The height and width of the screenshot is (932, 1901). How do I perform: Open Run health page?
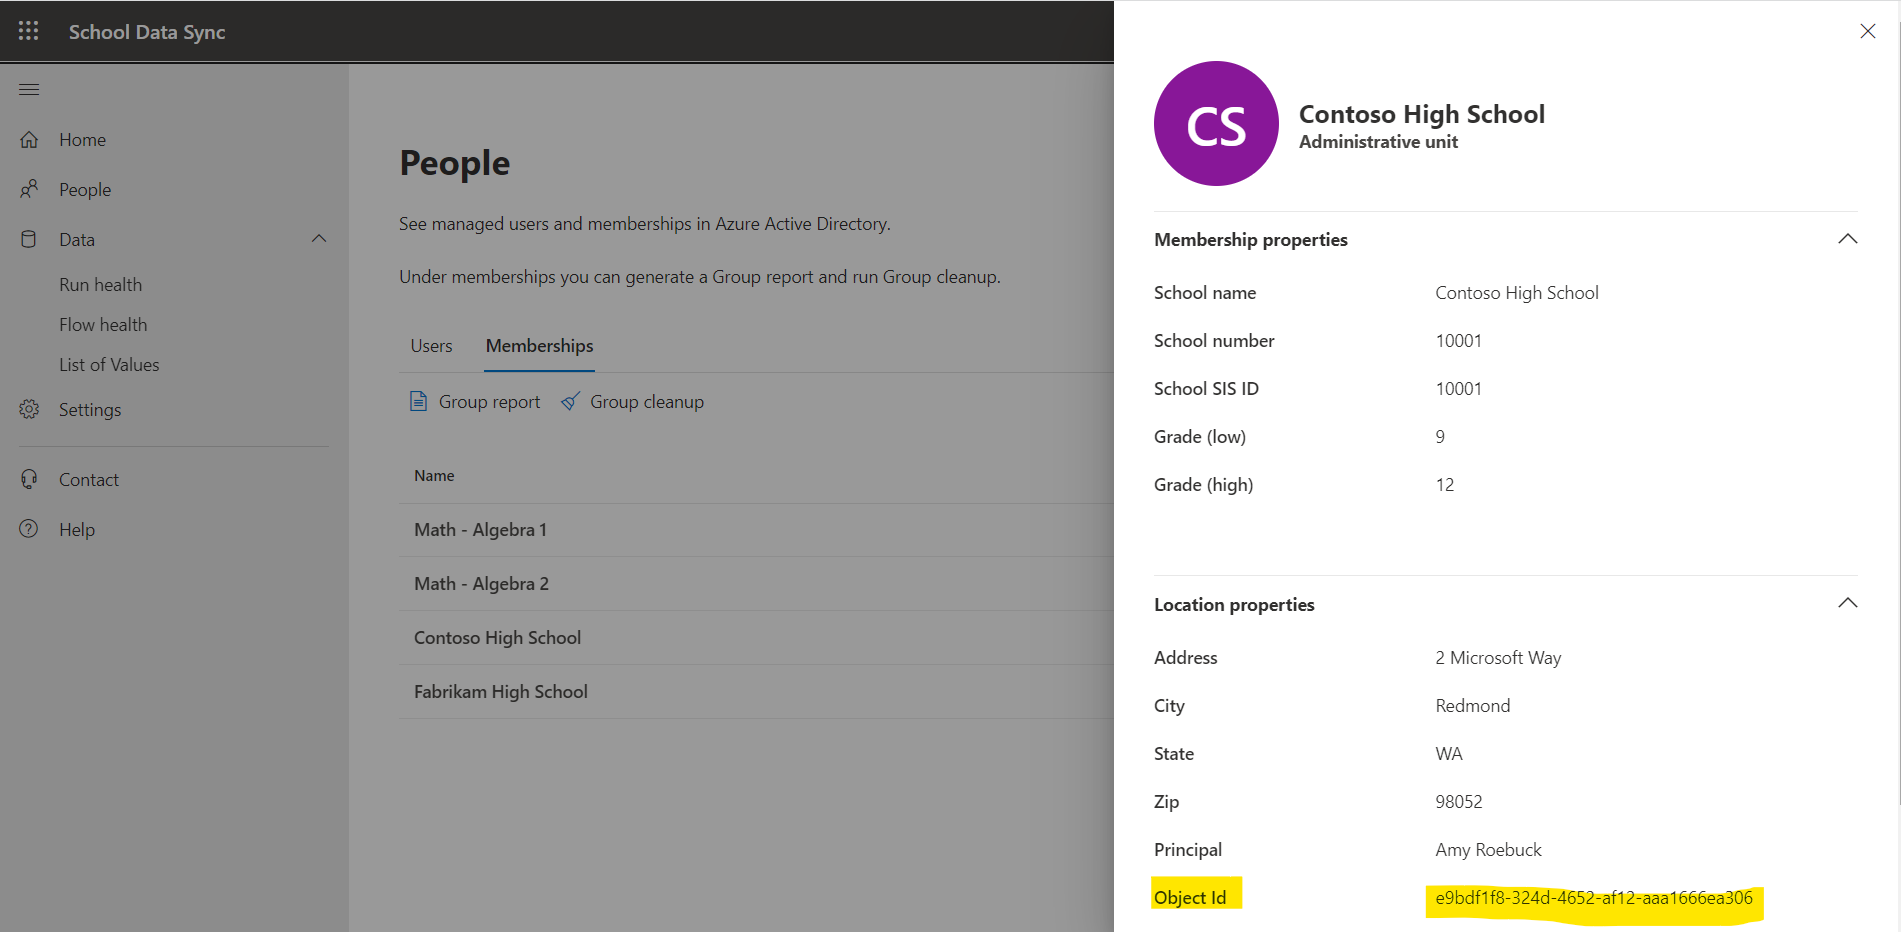[x=100, y=284]
